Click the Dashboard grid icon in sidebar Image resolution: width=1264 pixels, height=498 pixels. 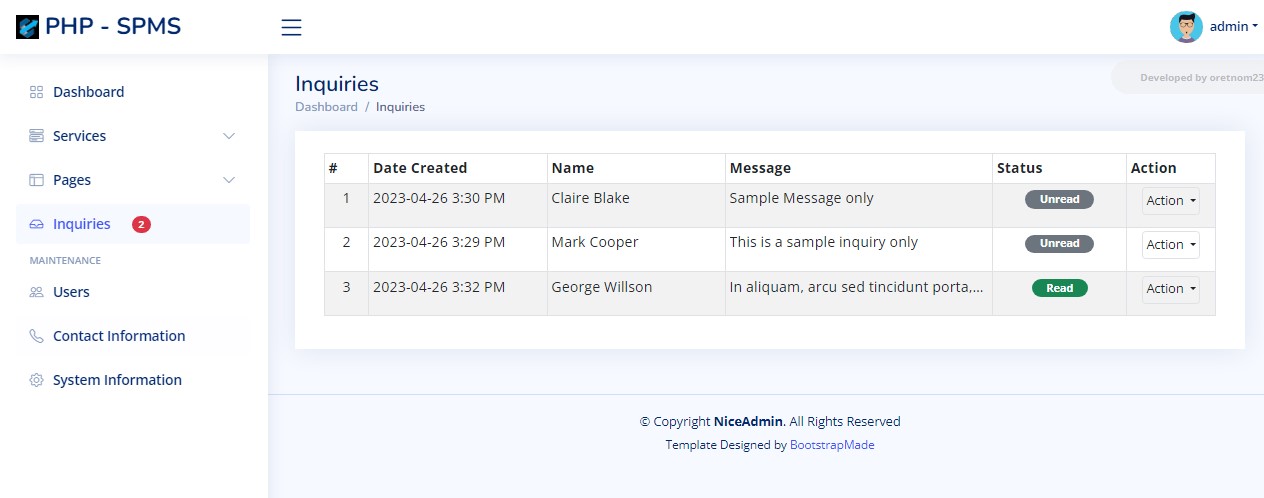pyautogui.click(x=36, y=92)
